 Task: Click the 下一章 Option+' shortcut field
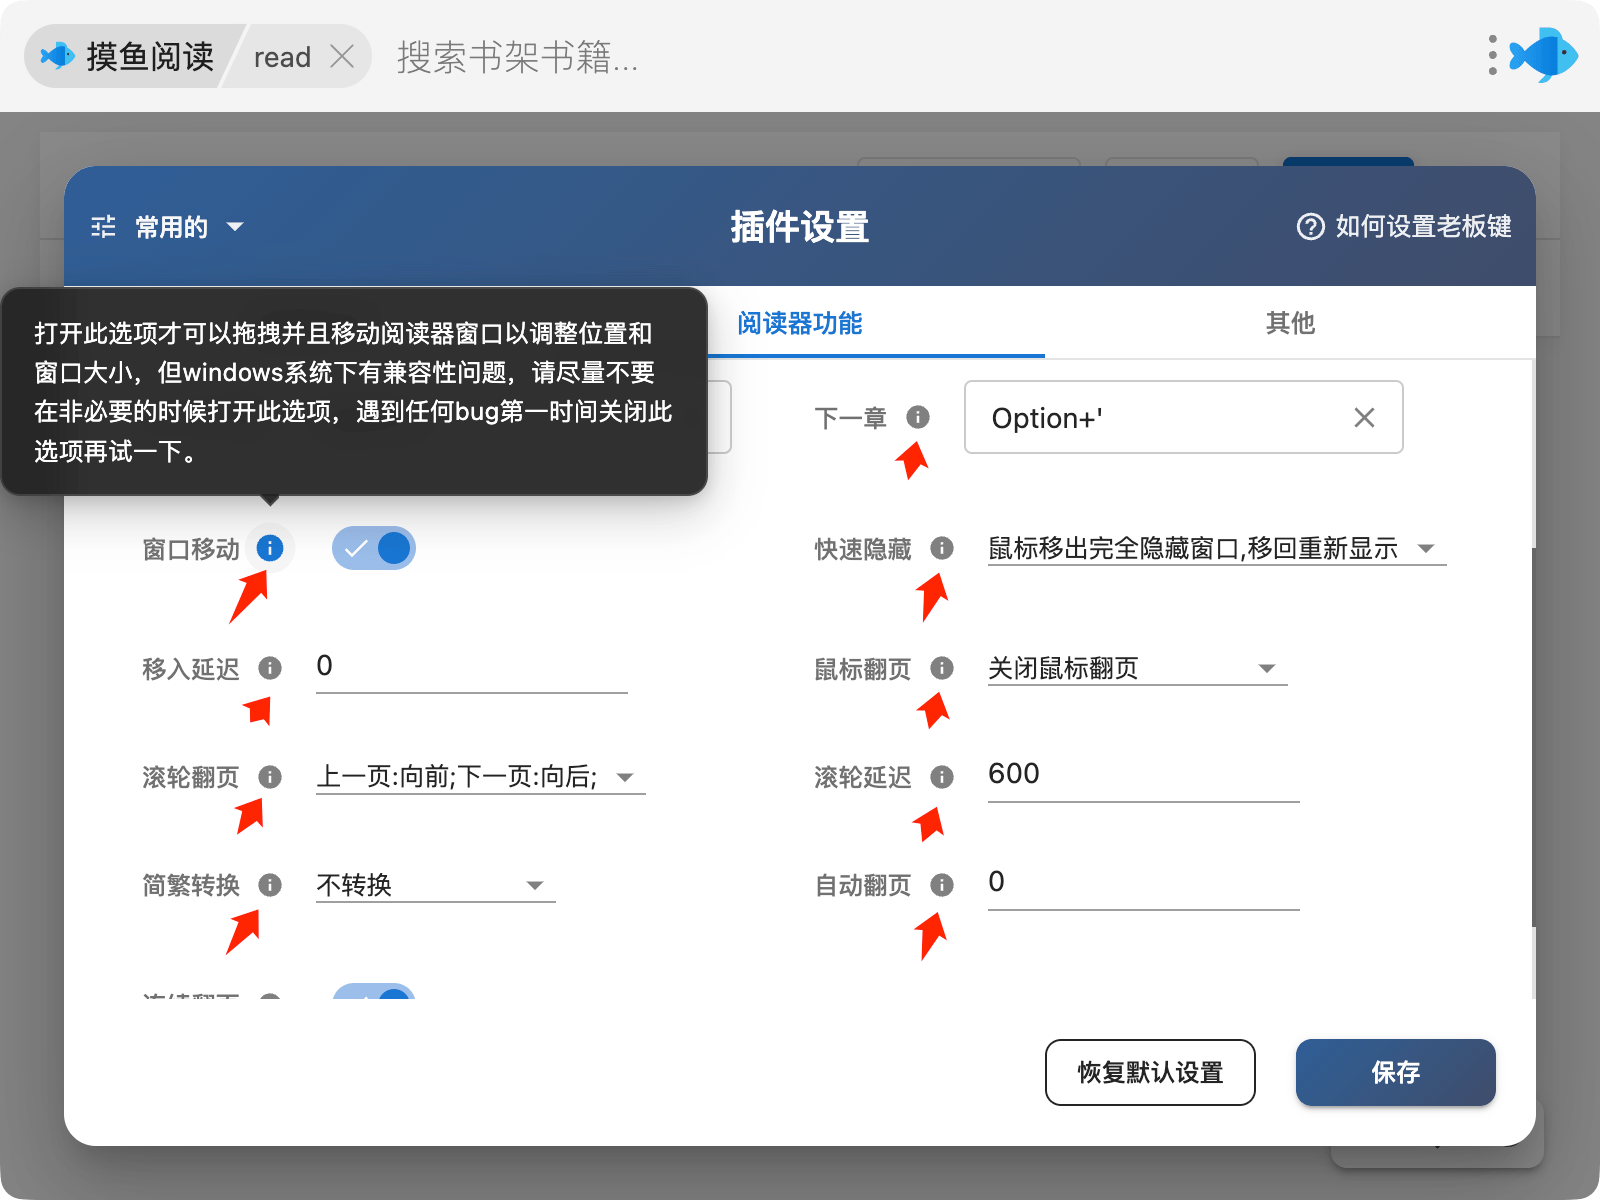click(1184, 417)
